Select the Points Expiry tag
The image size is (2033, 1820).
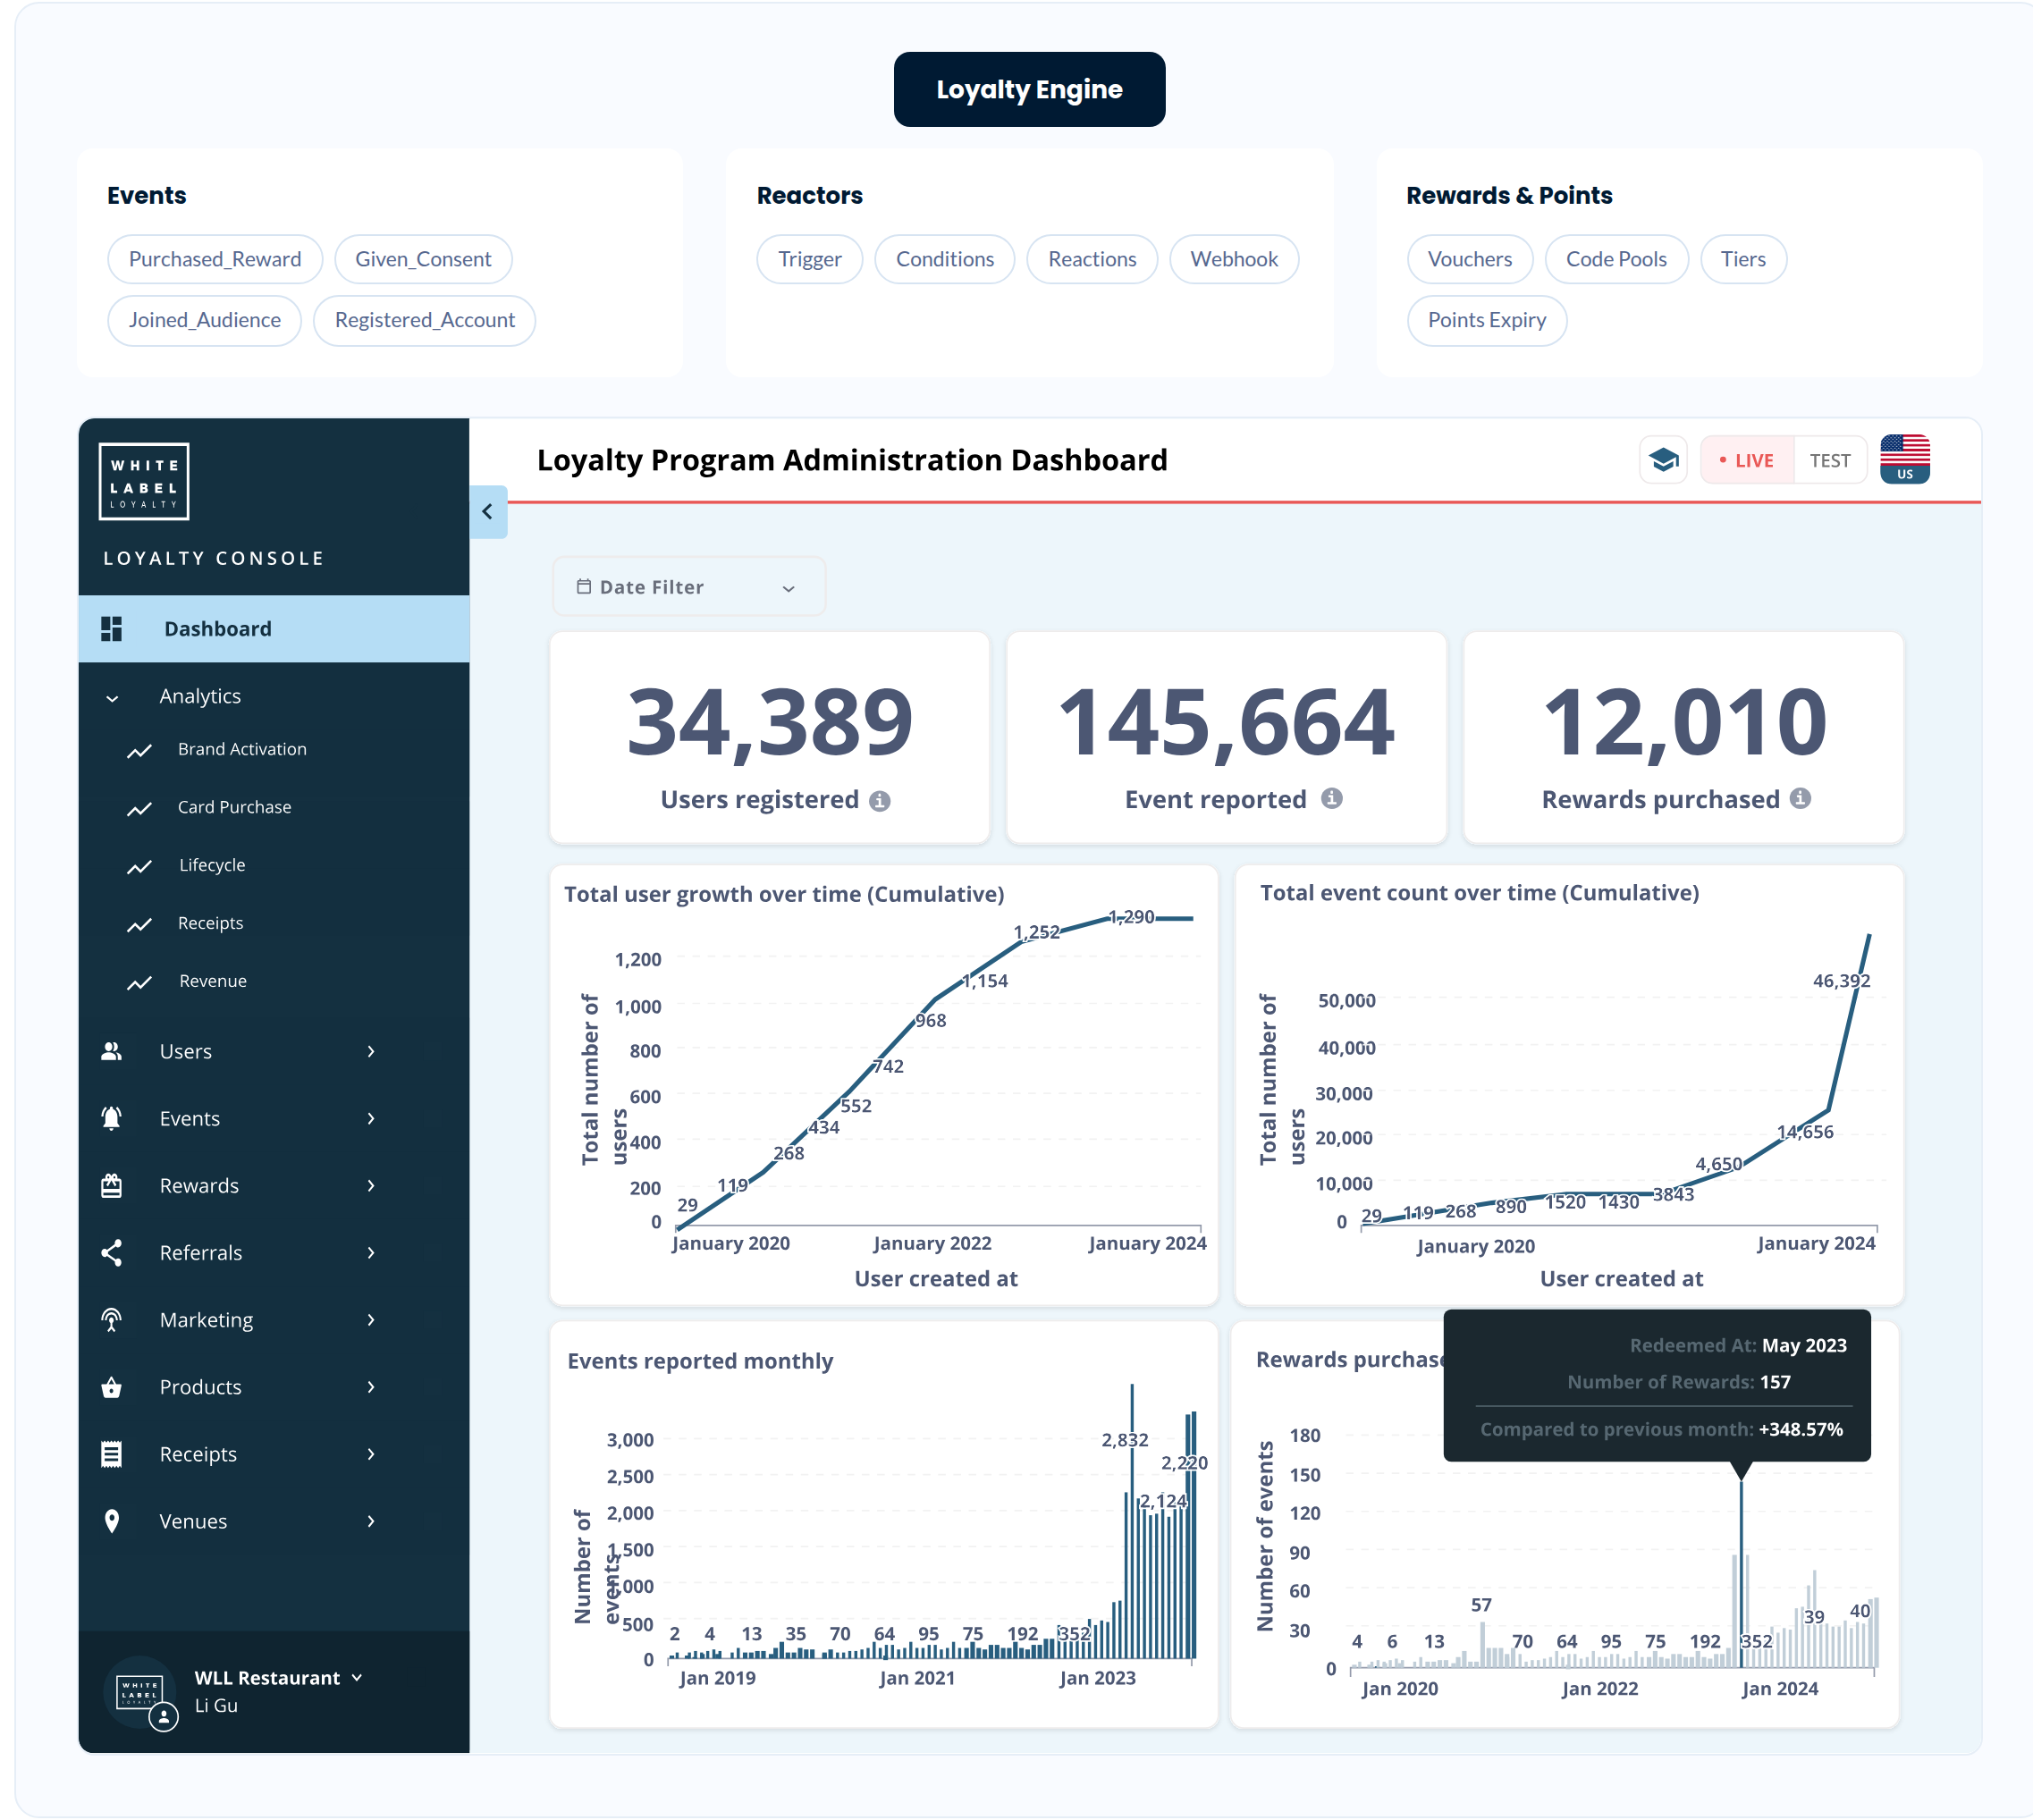coord(1486,320)
